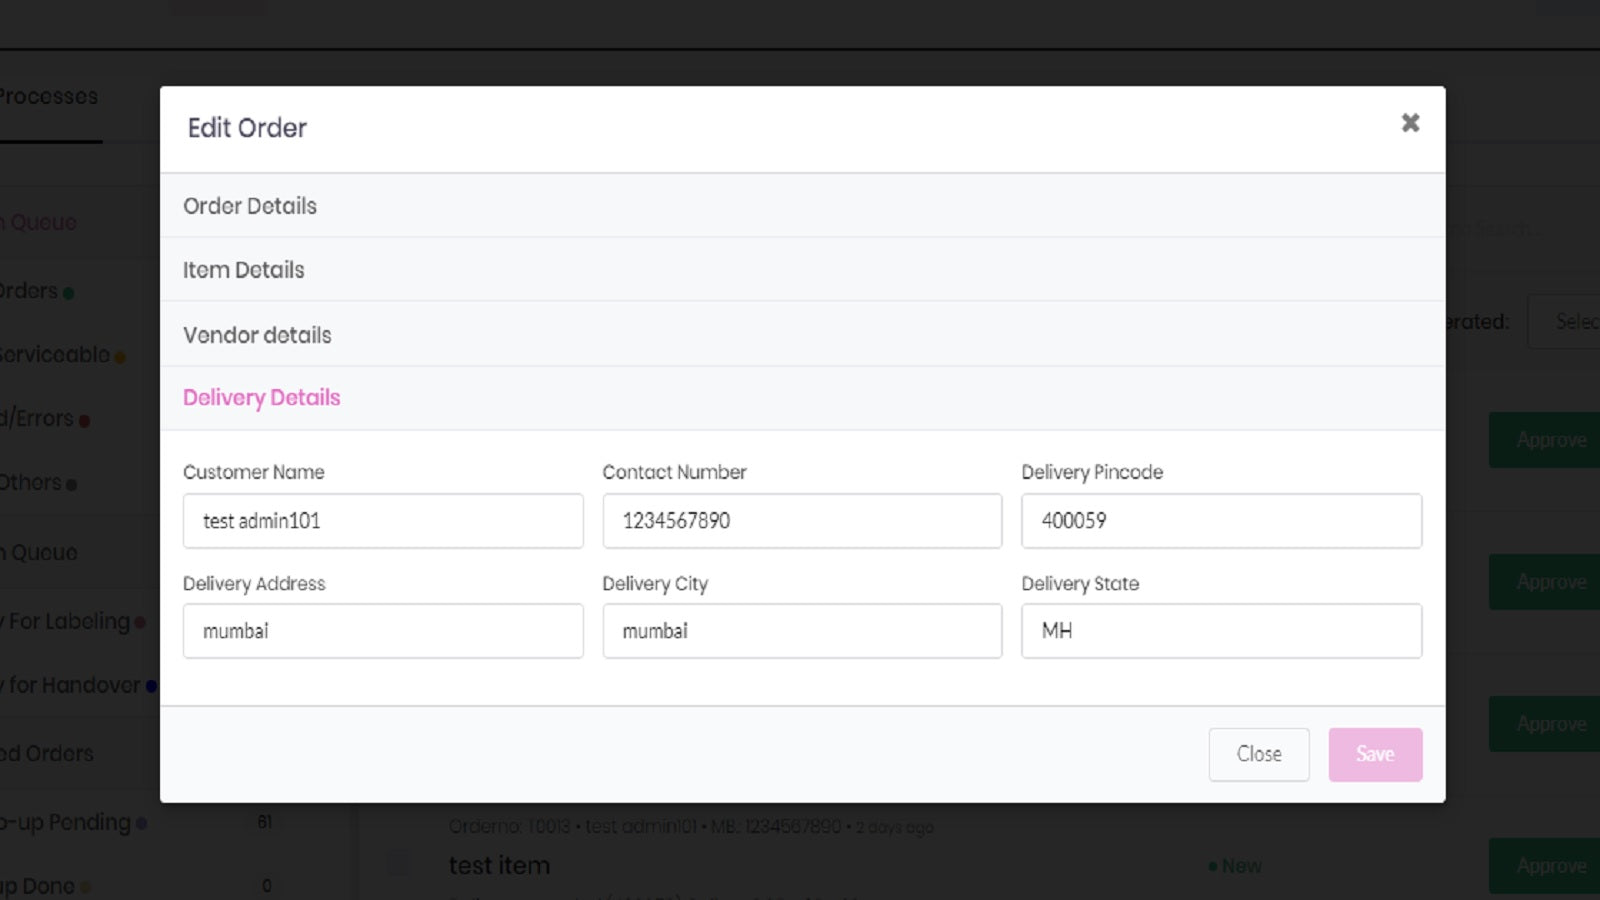Approve the topmost order in the list
The image size is (1600, 900).
(1551, 439)
